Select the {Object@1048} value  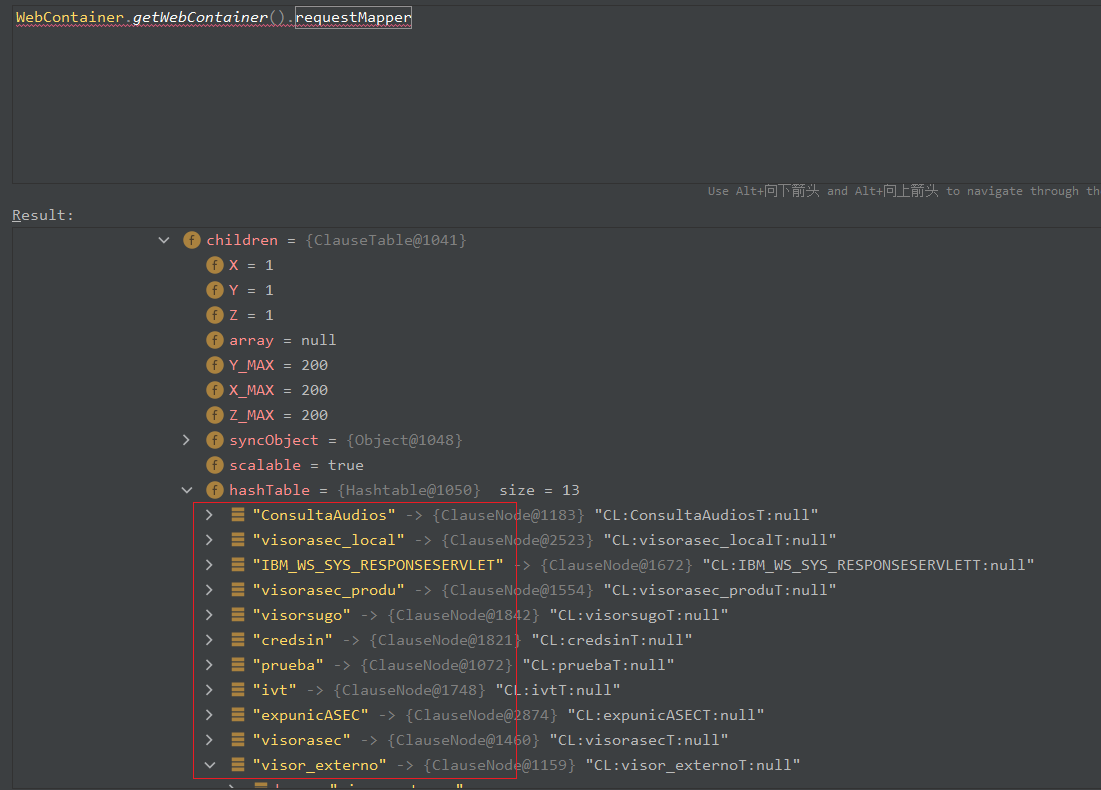point(404,440)
